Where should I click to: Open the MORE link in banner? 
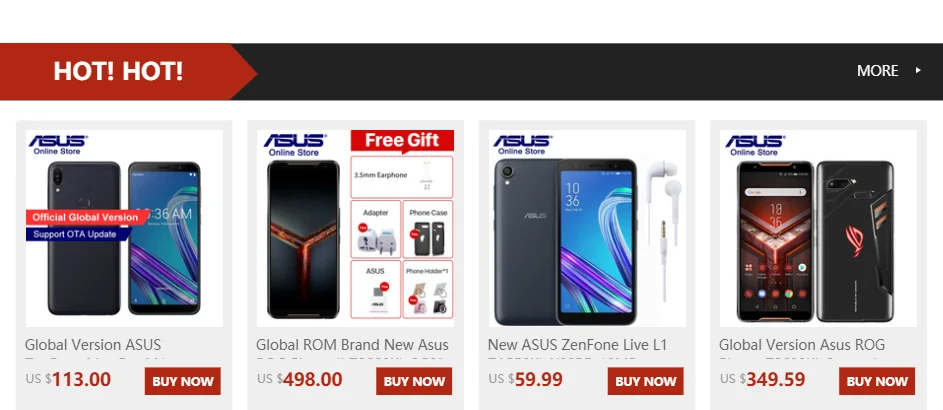(877, 70)
